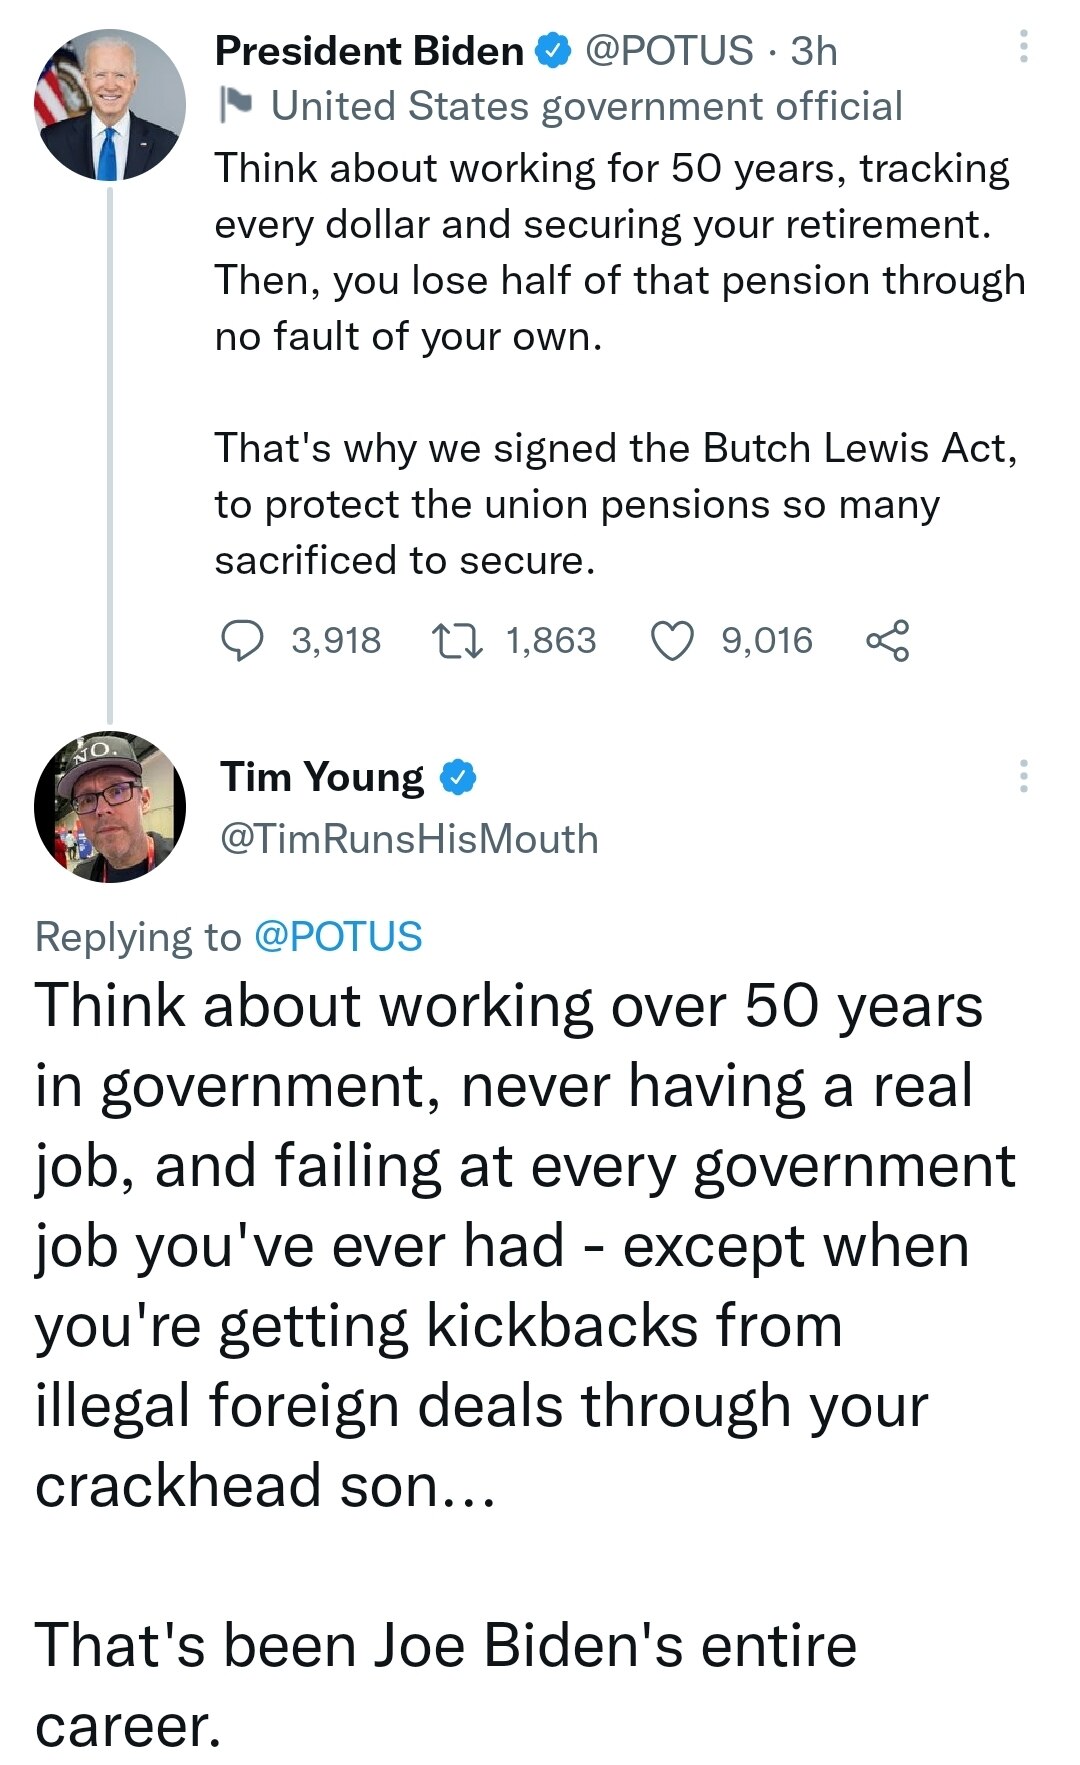Open the three-dot menu on Tim Young's reply

[1024, 777]
